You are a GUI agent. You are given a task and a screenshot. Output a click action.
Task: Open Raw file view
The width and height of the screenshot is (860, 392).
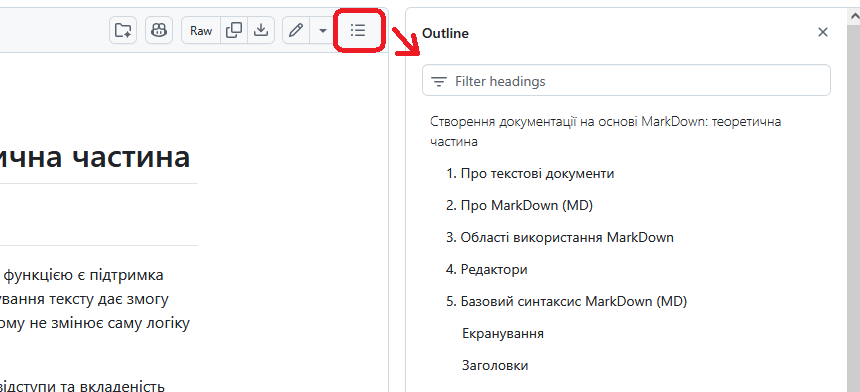201,30
